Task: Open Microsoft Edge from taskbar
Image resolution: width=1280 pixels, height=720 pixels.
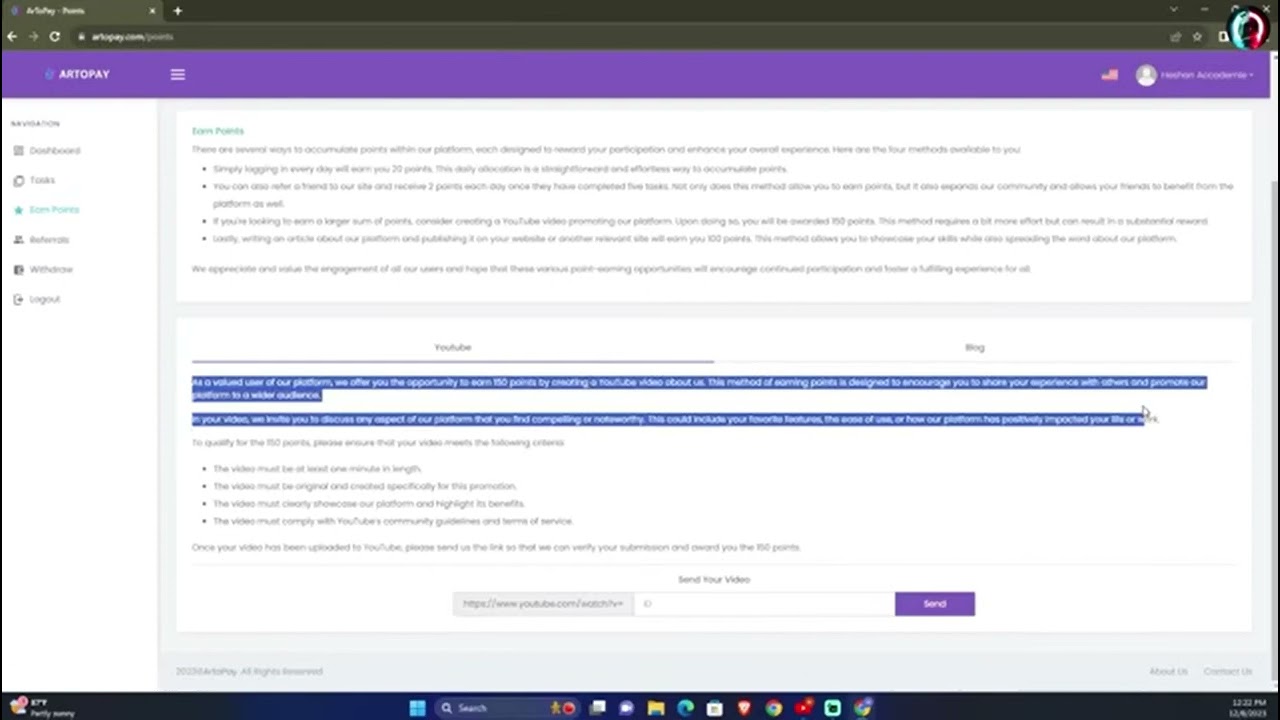Action: tap(685, 708)
